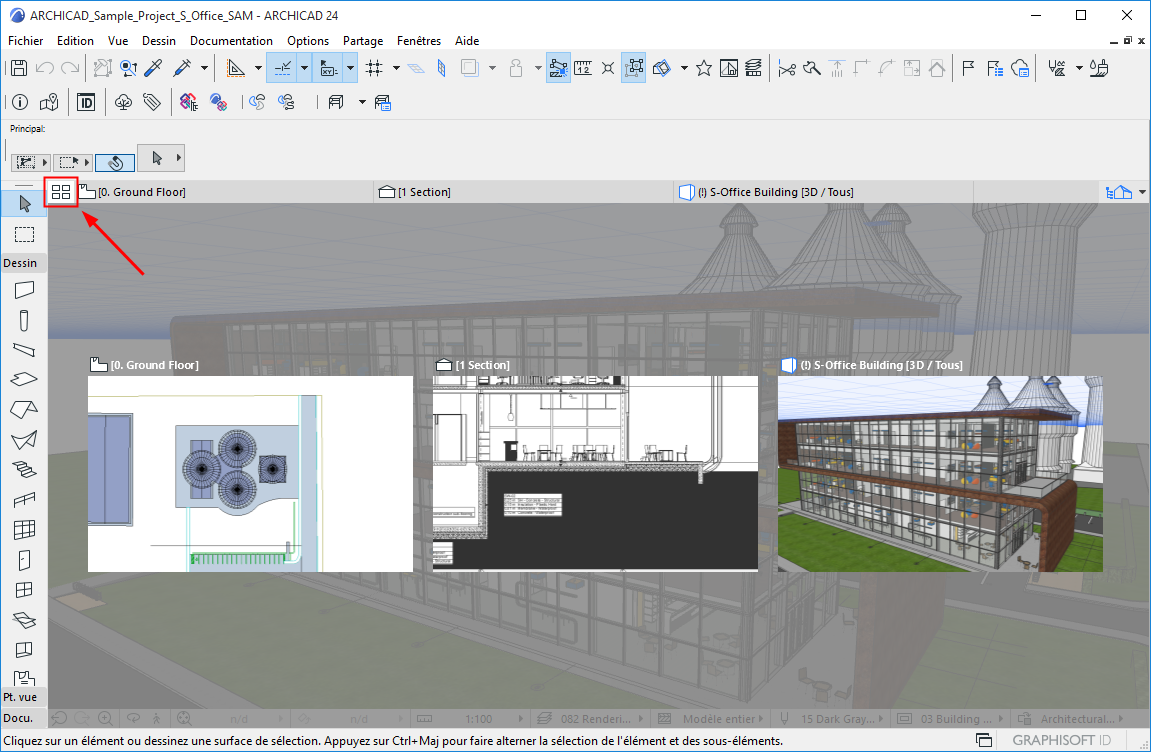This screenshot has width=1151, height=752.
Task: Select the Column tool in the toolbox
Action: click(x=24, y=320)
